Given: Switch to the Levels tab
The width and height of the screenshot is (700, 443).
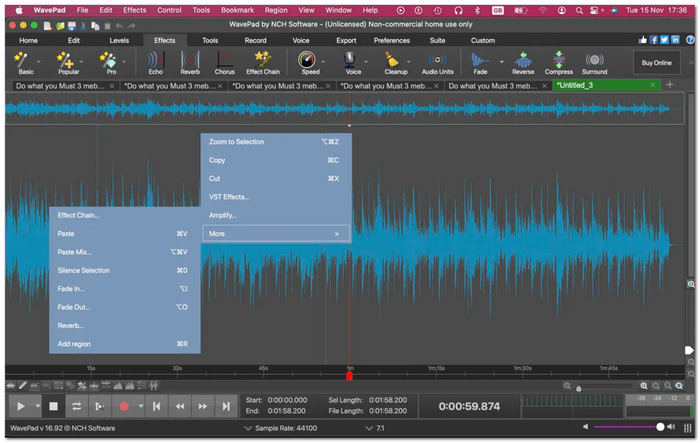Looking at the screenshot, I should tap(119, 41).
